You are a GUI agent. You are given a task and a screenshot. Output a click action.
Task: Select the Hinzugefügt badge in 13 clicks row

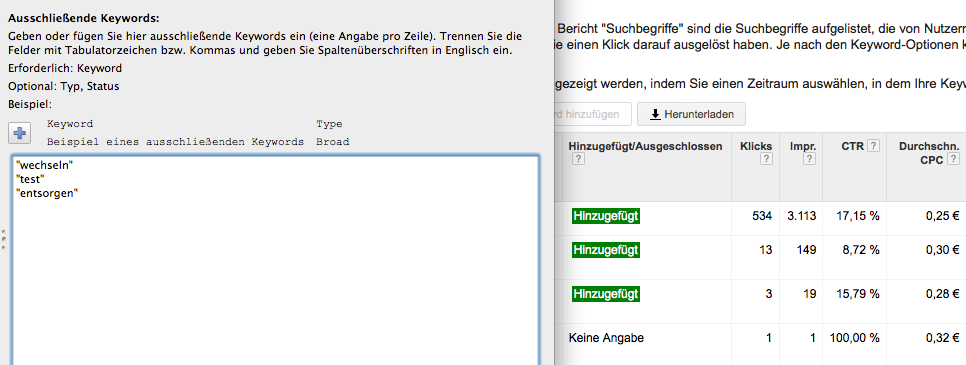coord(606,250)
